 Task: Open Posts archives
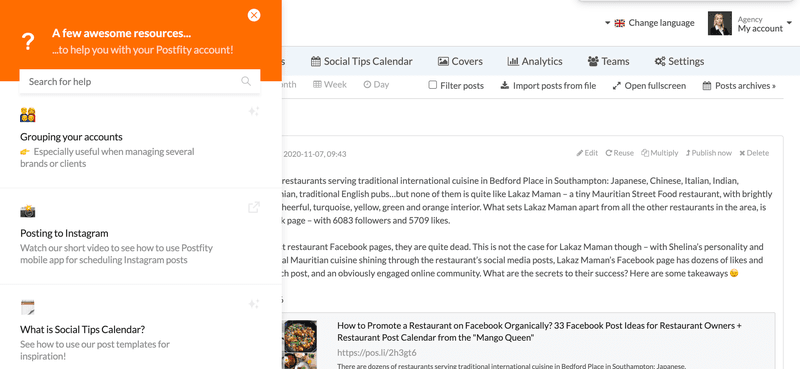click(739, 86)
